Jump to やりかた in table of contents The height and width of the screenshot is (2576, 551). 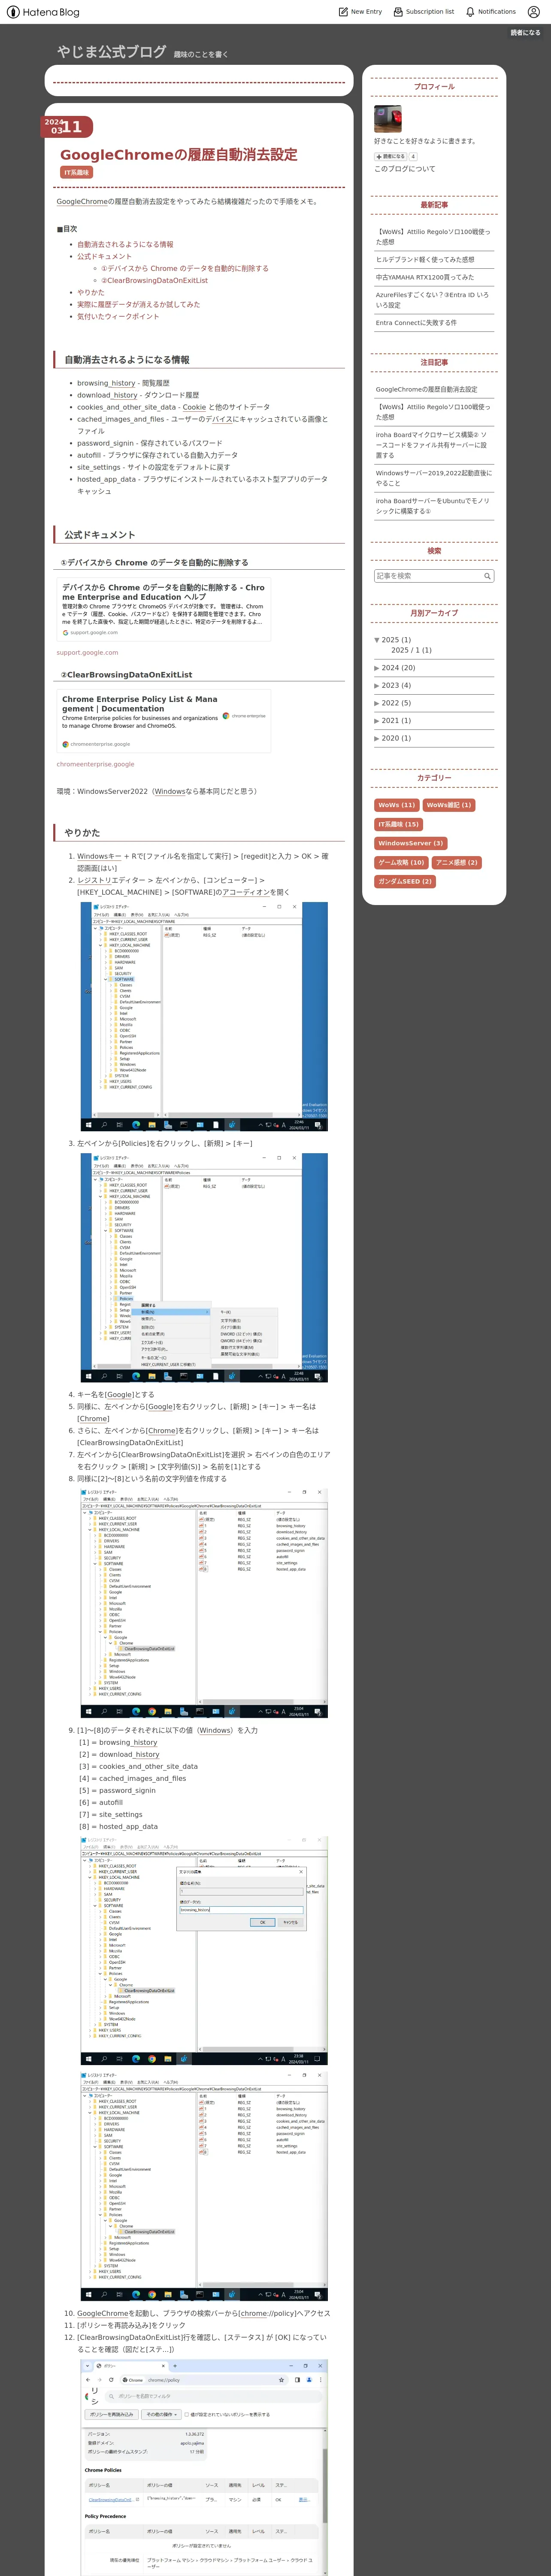pos(90,292)
